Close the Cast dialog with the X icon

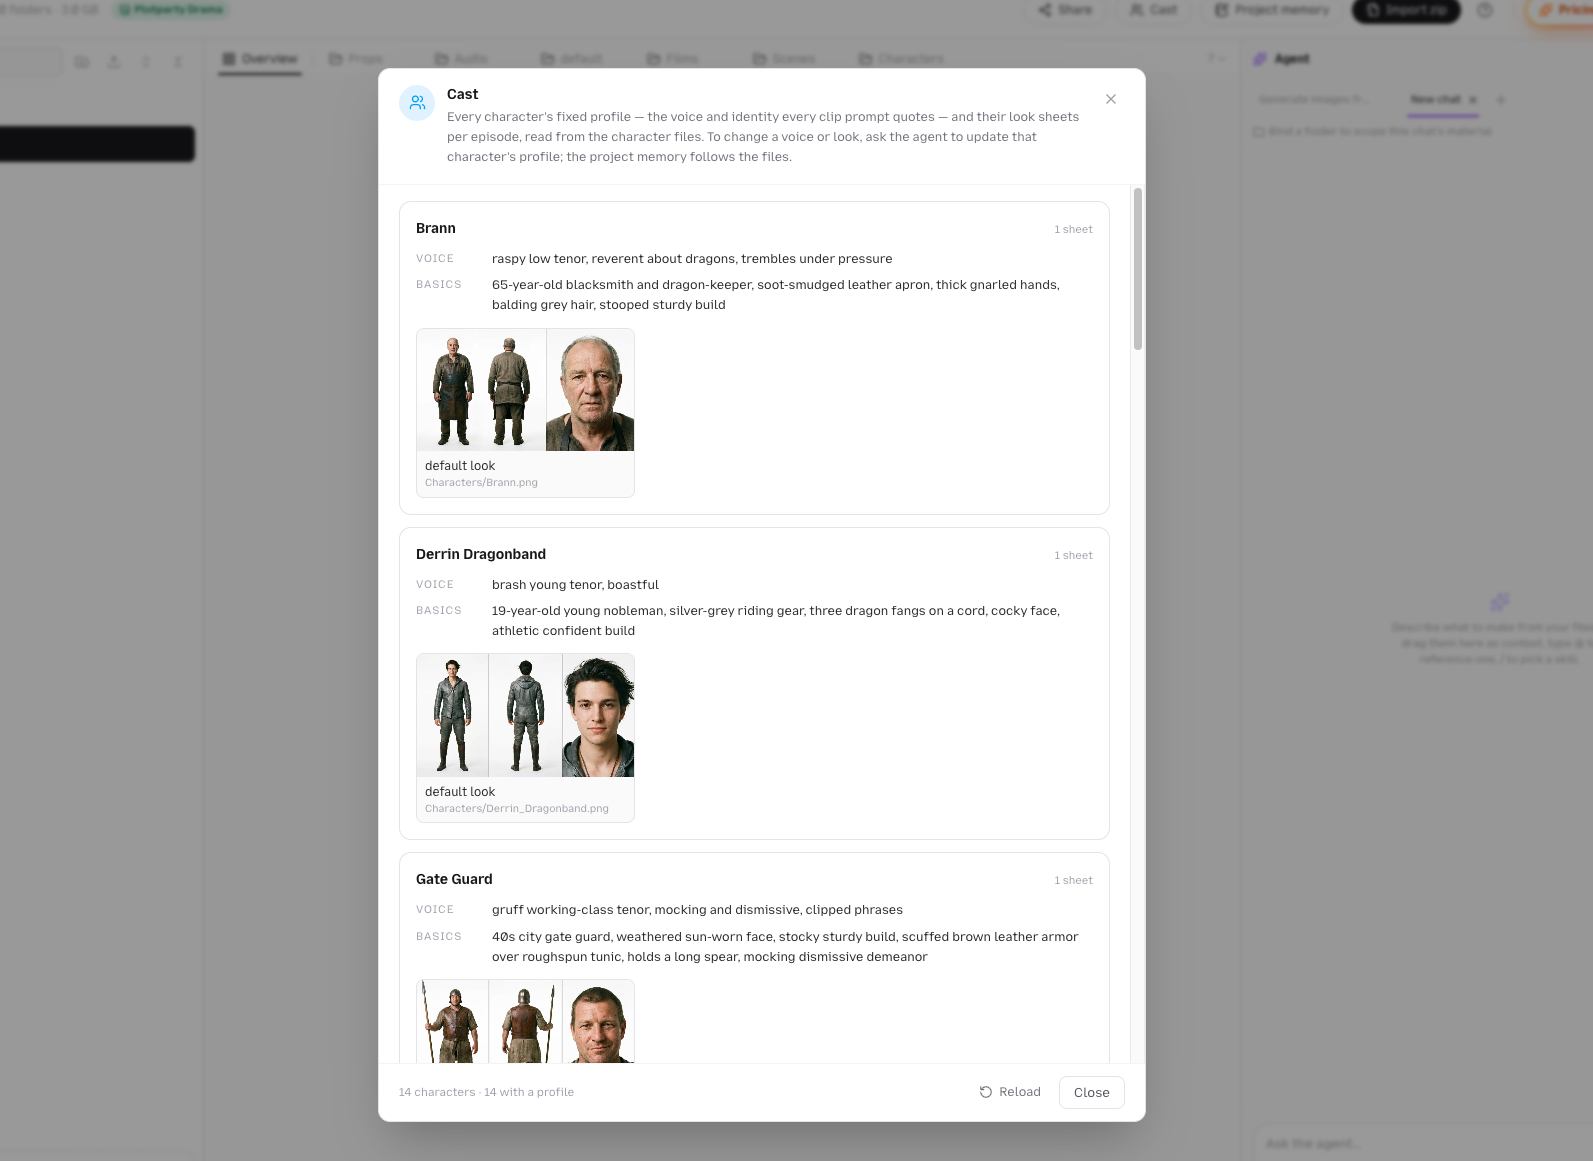point(1111,99)
